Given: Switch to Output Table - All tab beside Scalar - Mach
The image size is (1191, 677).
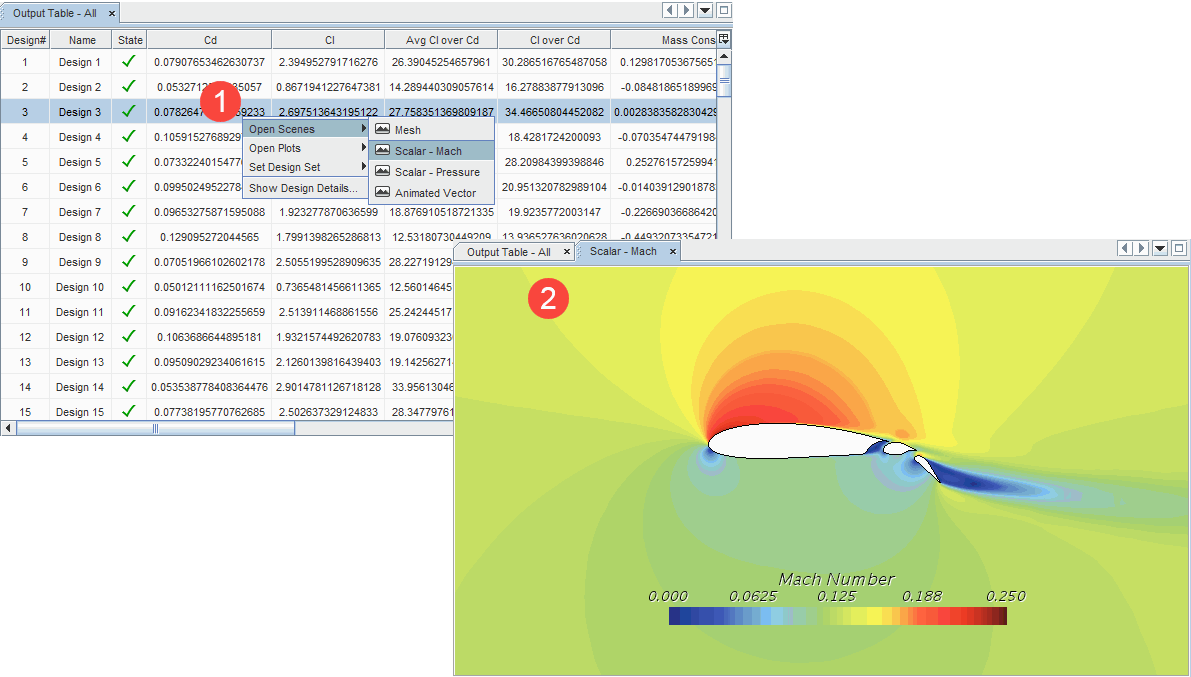Looking at the screenshot, I should (508, 252).
